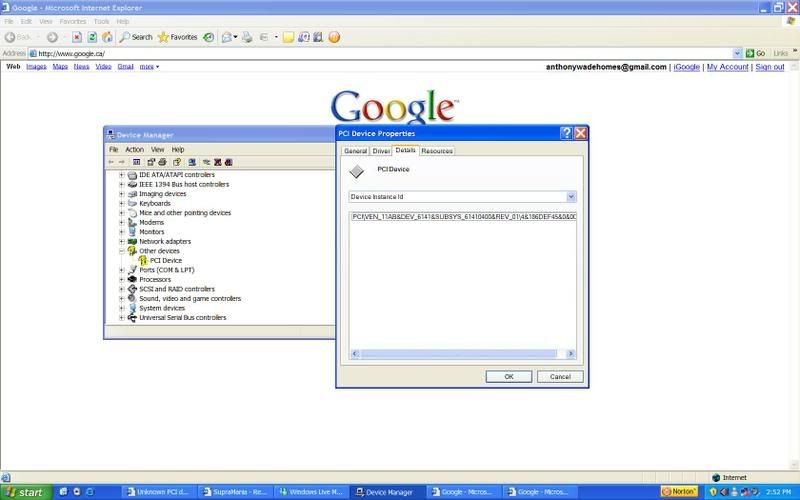800x500 pixels.
Task: Click the scrollbar right arrow in the Details box
Action: pyautogui.click(x=571, y=354)
